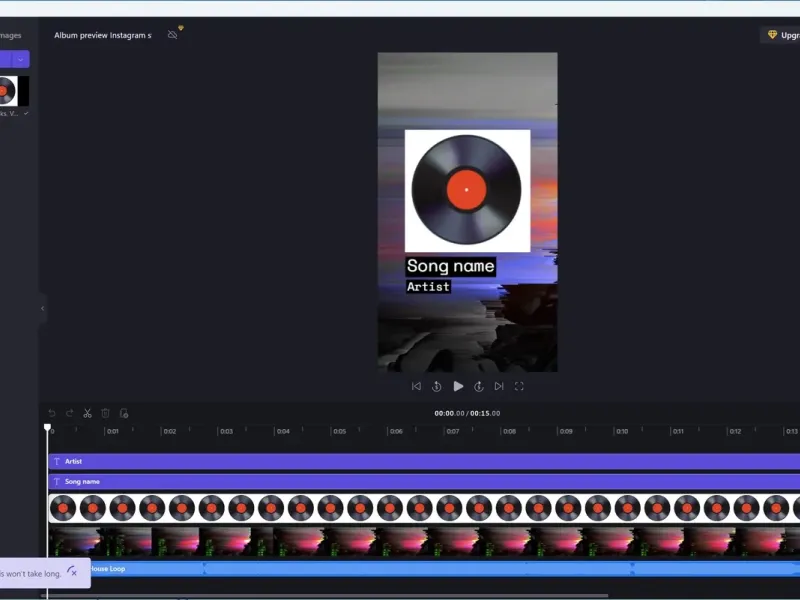Open the purple import dropdown arrow
Image resolution: width=800 pixels, height=600 pixels.
coord(22,59)
